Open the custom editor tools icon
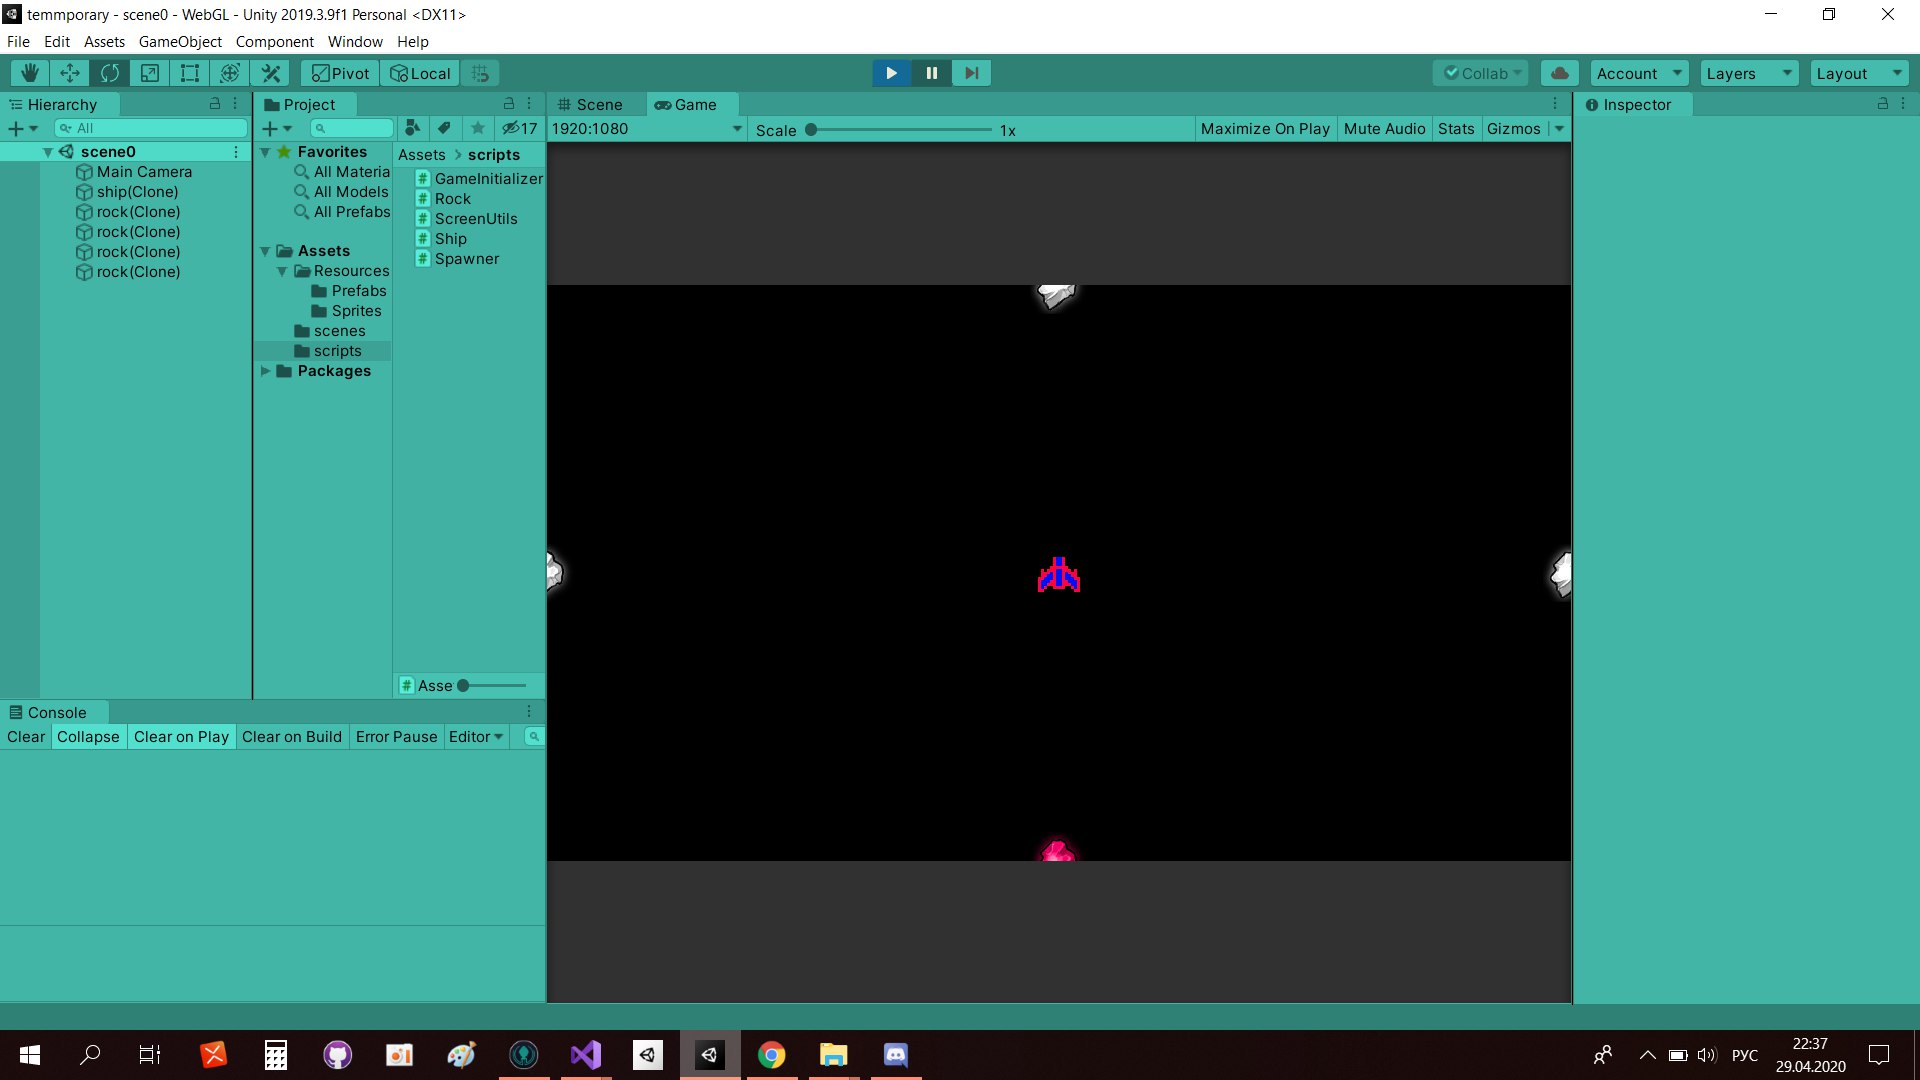Viewport: 1920px width, 1080px height. [x=270, y=73]
